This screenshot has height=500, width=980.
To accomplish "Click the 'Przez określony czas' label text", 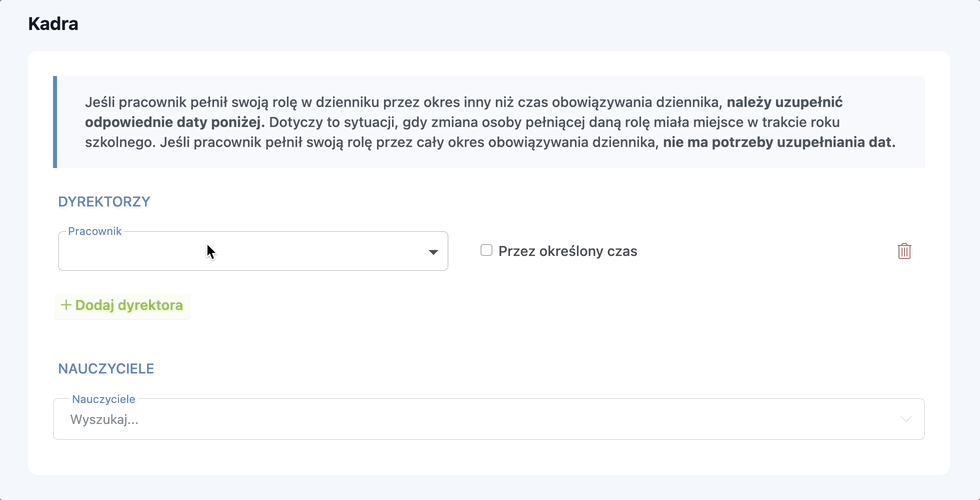I will pos(568,251).
